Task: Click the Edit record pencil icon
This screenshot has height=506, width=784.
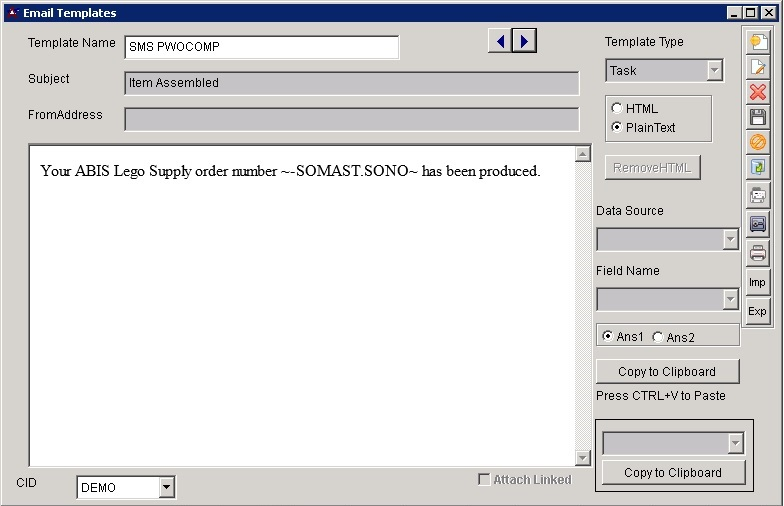Action: [x=758, y=67]
